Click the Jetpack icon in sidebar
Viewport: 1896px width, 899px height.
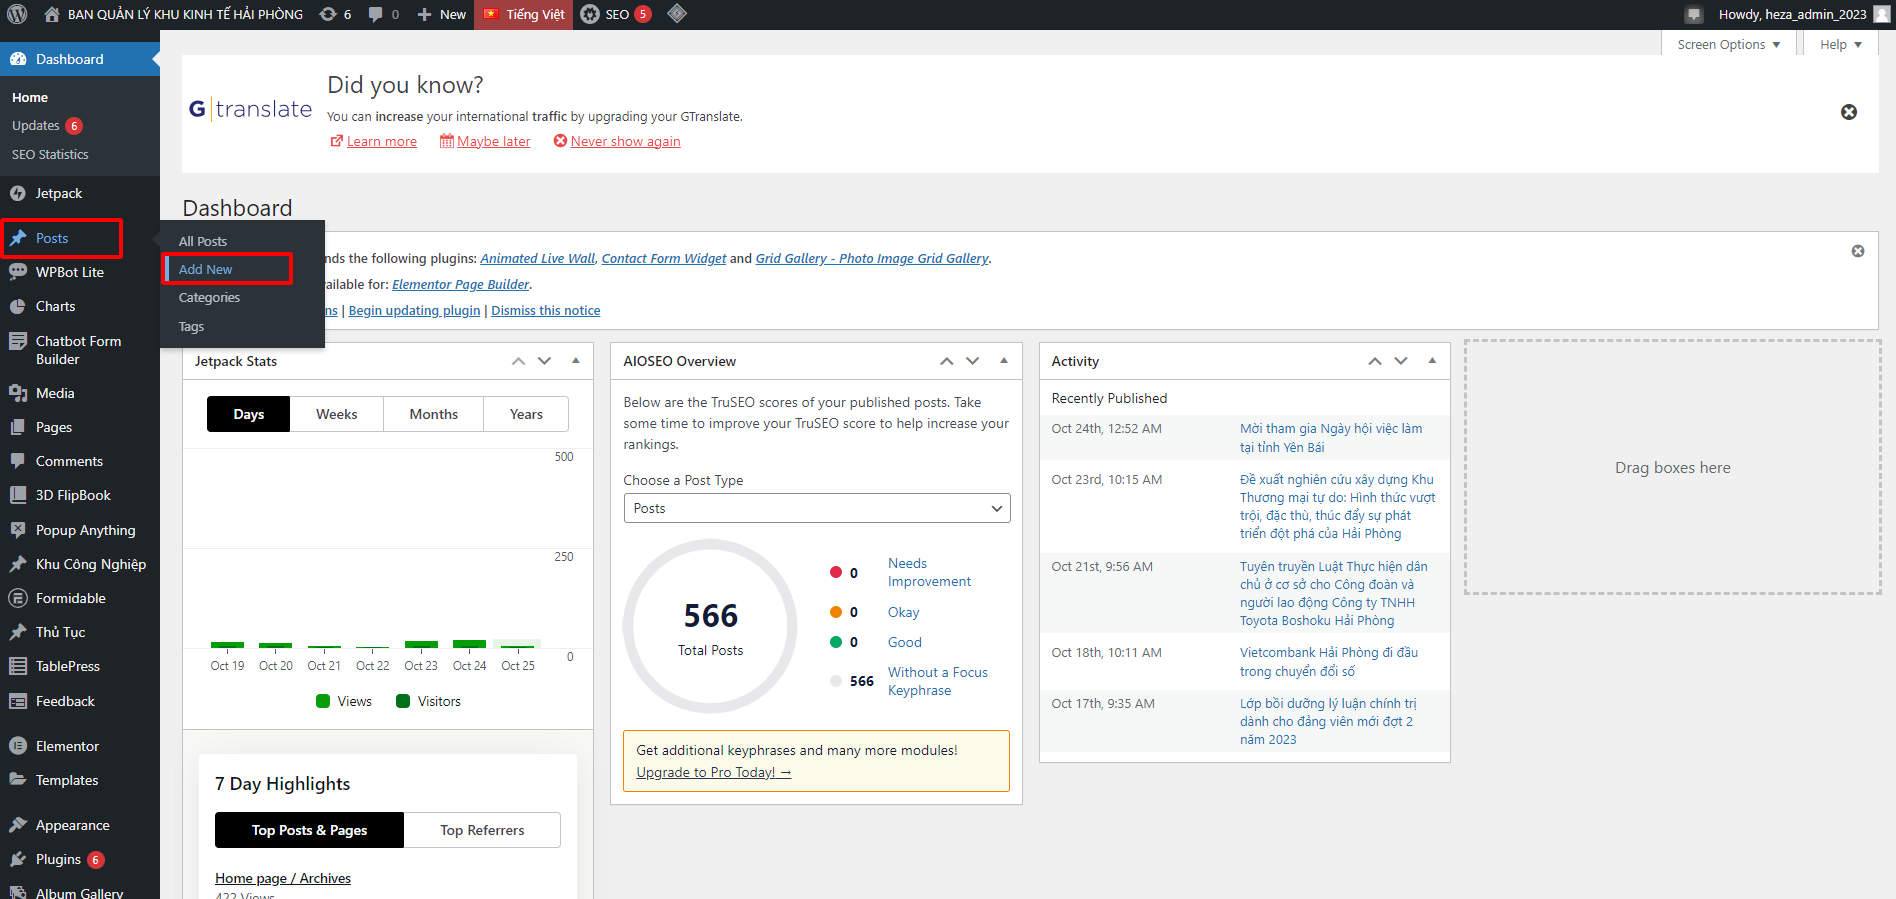pyautogui.click(x=18, y=193)
